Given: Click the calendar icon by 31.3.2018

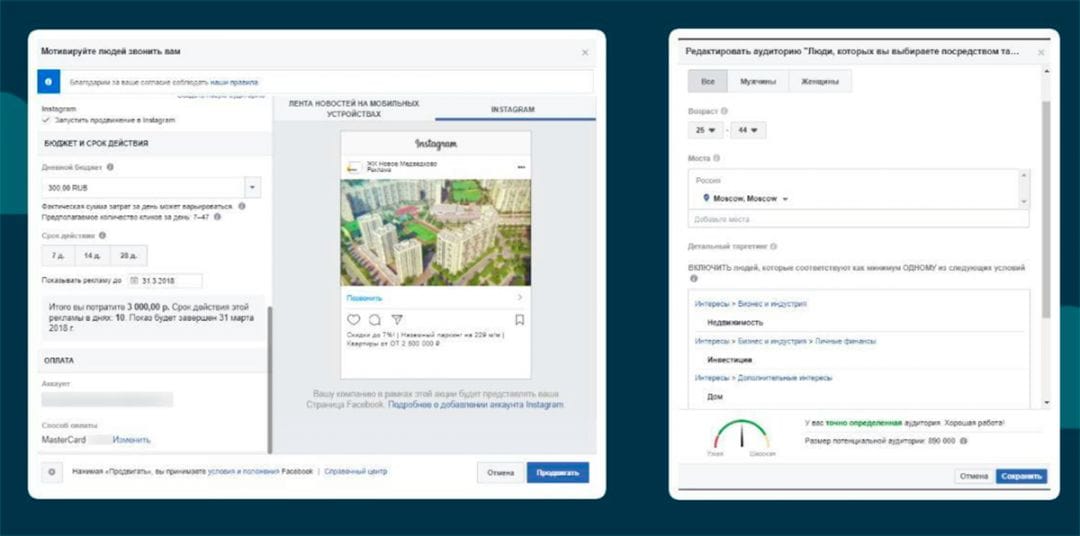Looking at the screenshot, I should 134,281.
